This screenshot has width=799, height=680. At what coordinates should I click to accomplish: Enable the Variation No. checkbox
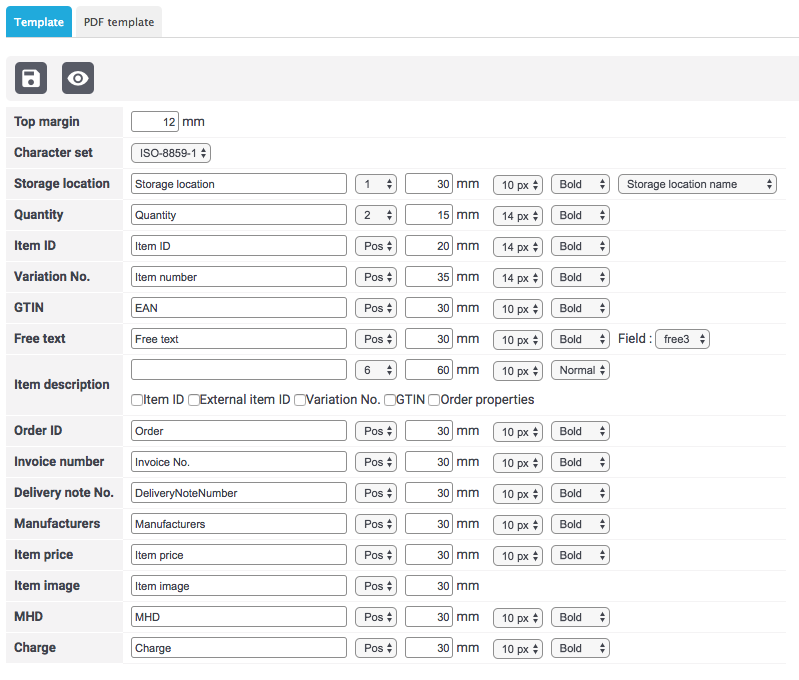pos(300,400)
